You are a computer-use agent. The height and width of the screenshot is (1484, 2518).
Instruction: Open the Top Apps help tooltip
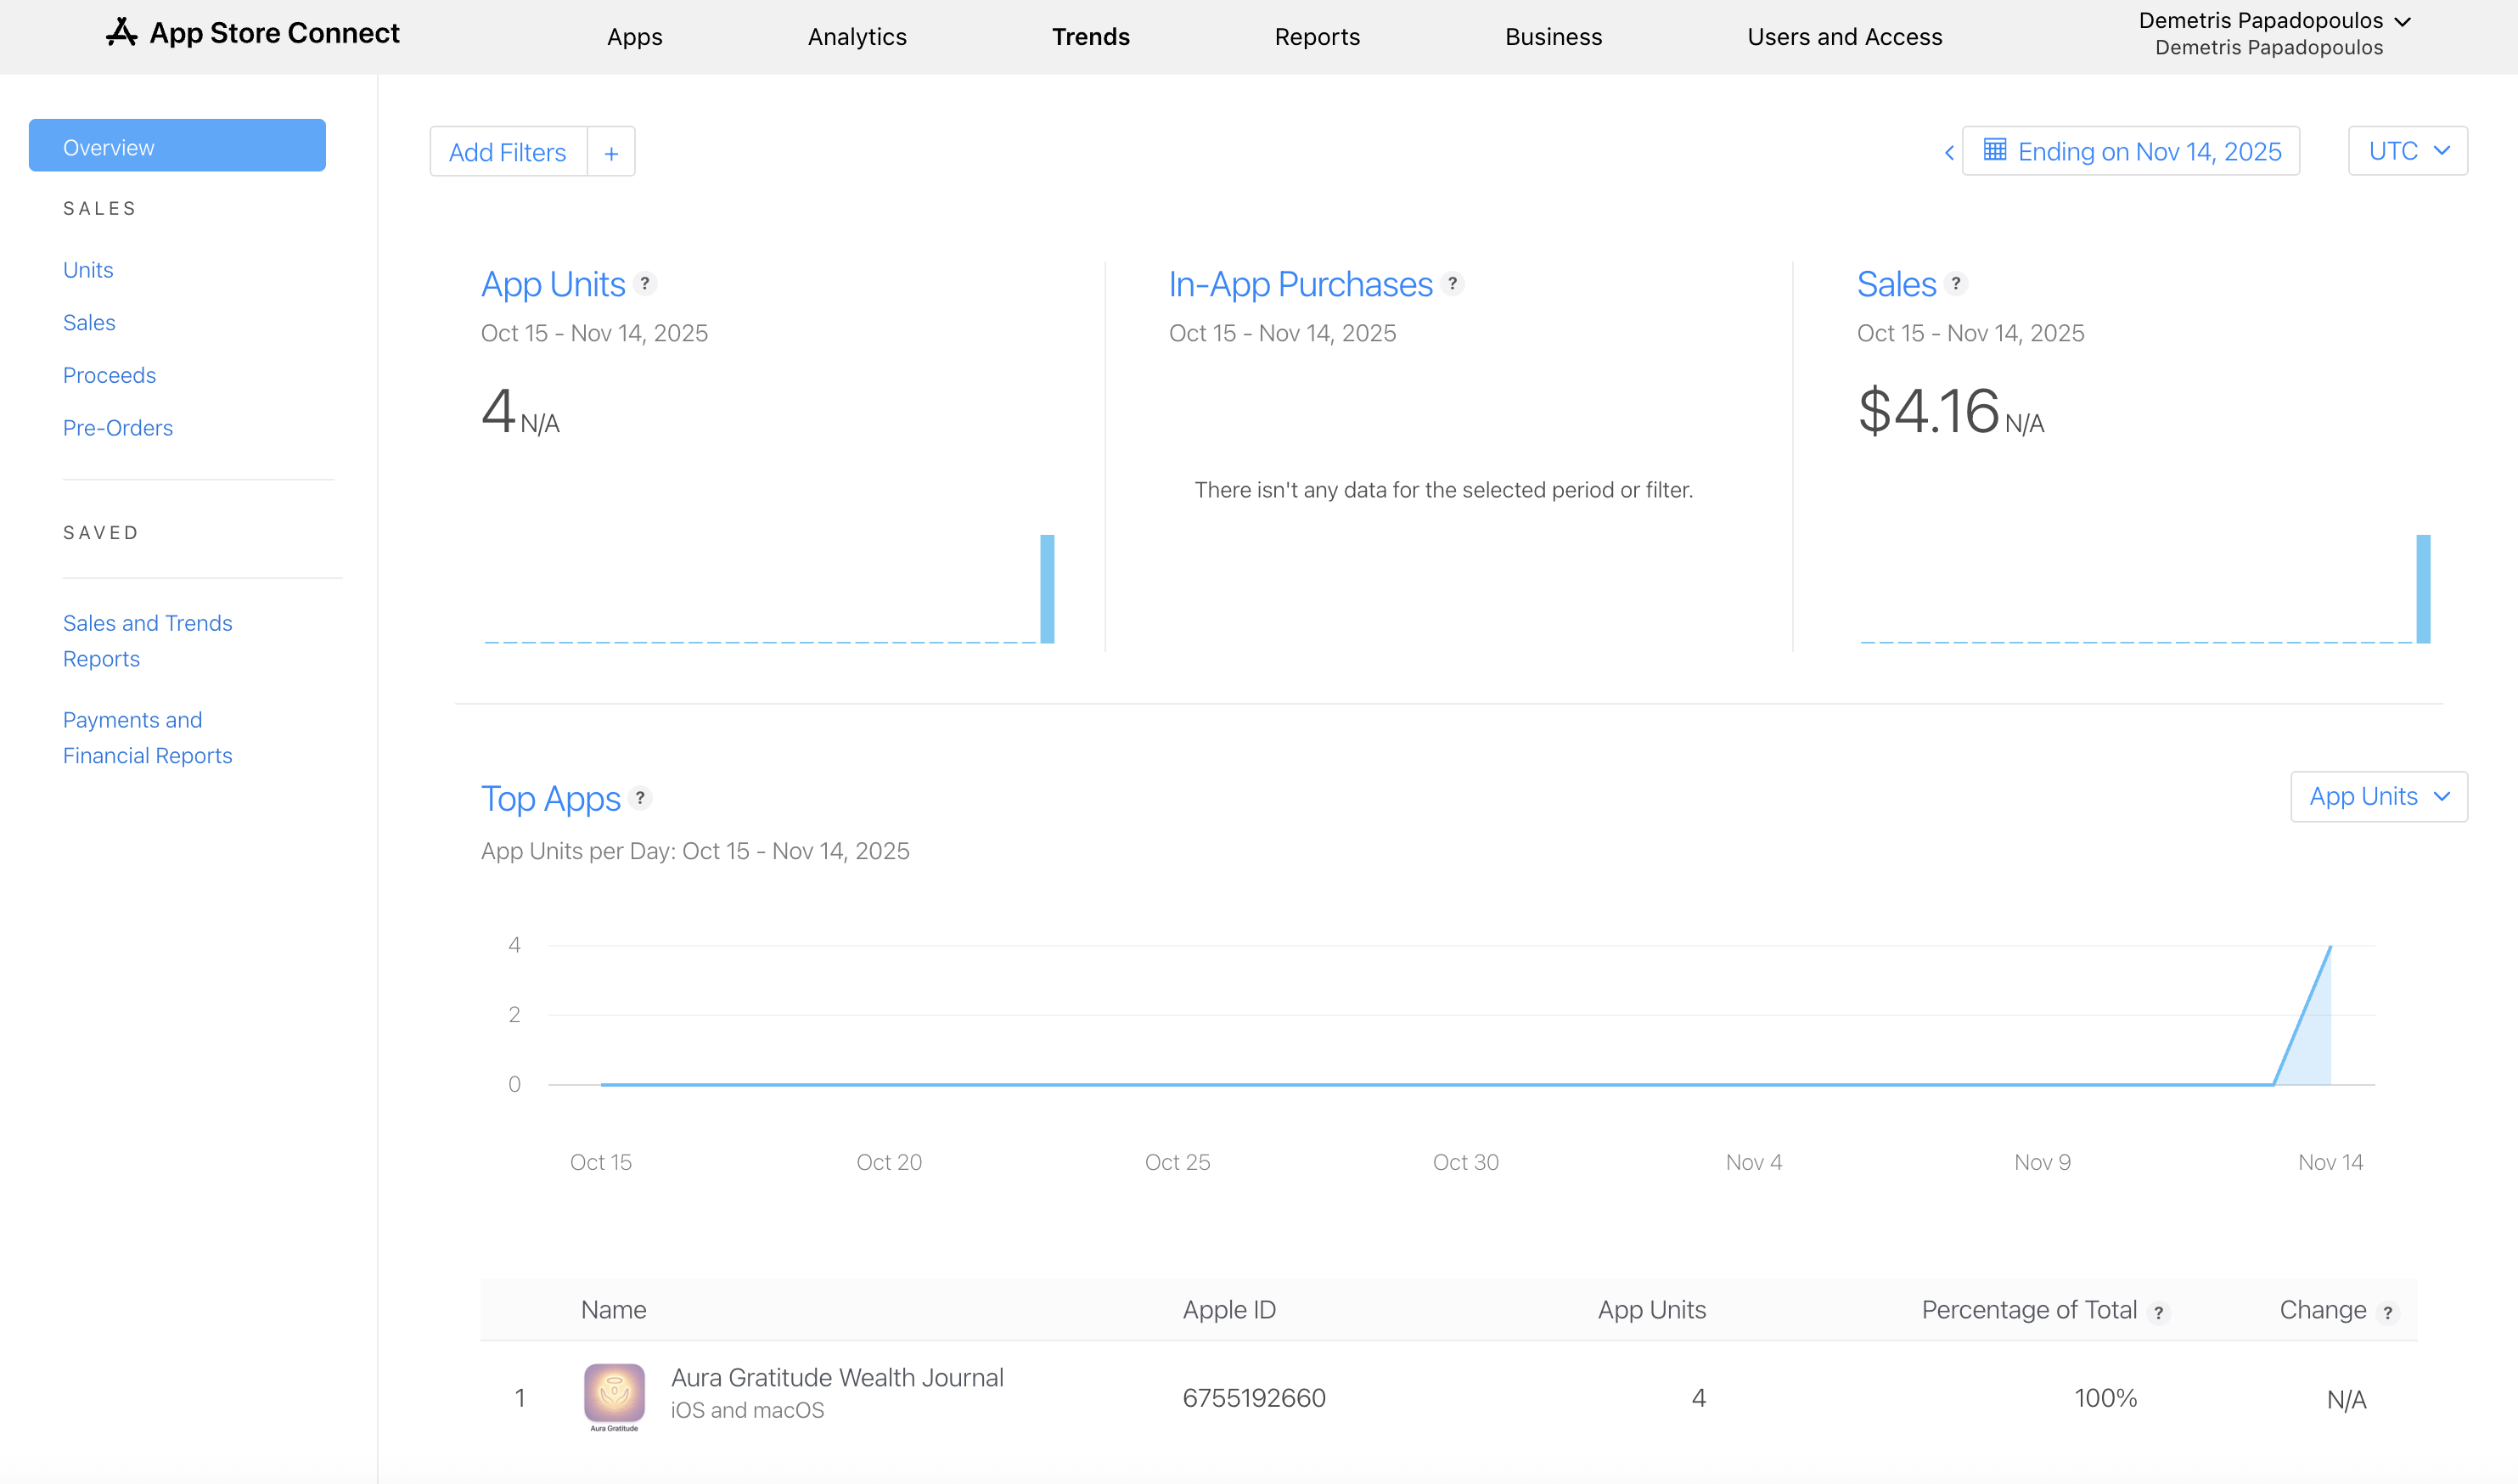pyautogui.click(x=641, y=798)
